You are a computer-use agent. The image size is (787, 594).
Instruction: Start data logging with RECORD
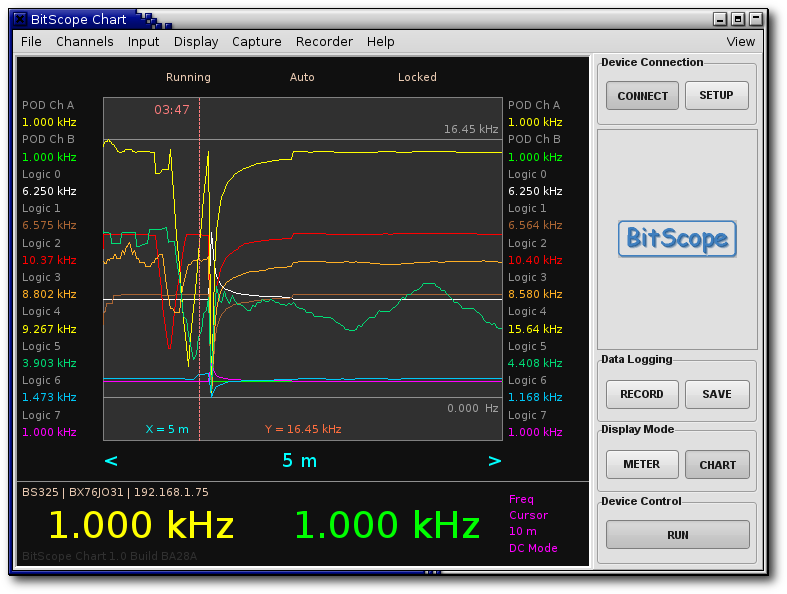[x=642, y=394]
